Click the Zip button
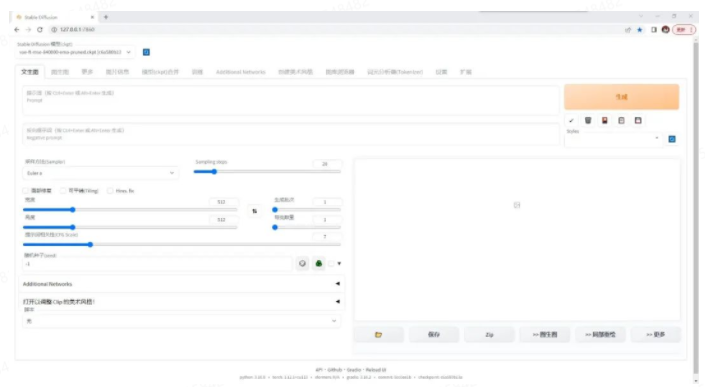The image size is (705, 387). click(x=489, y=334)
